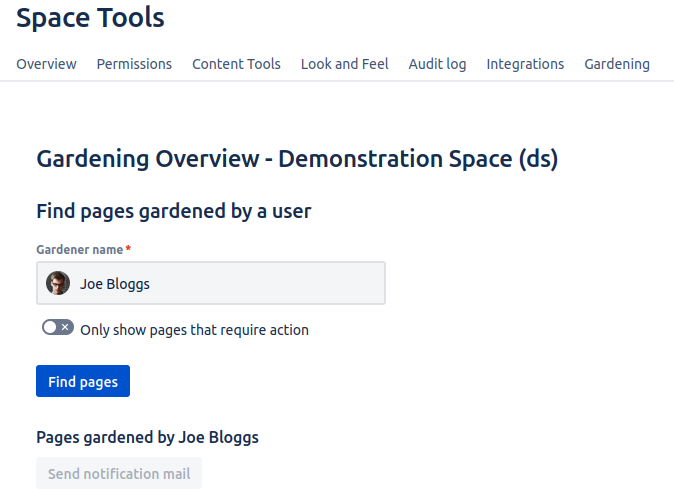The width and height of the screenshot is (674, 489).
Task: Click the 'Gardener name' field label
Action: (x=80, y=249)
